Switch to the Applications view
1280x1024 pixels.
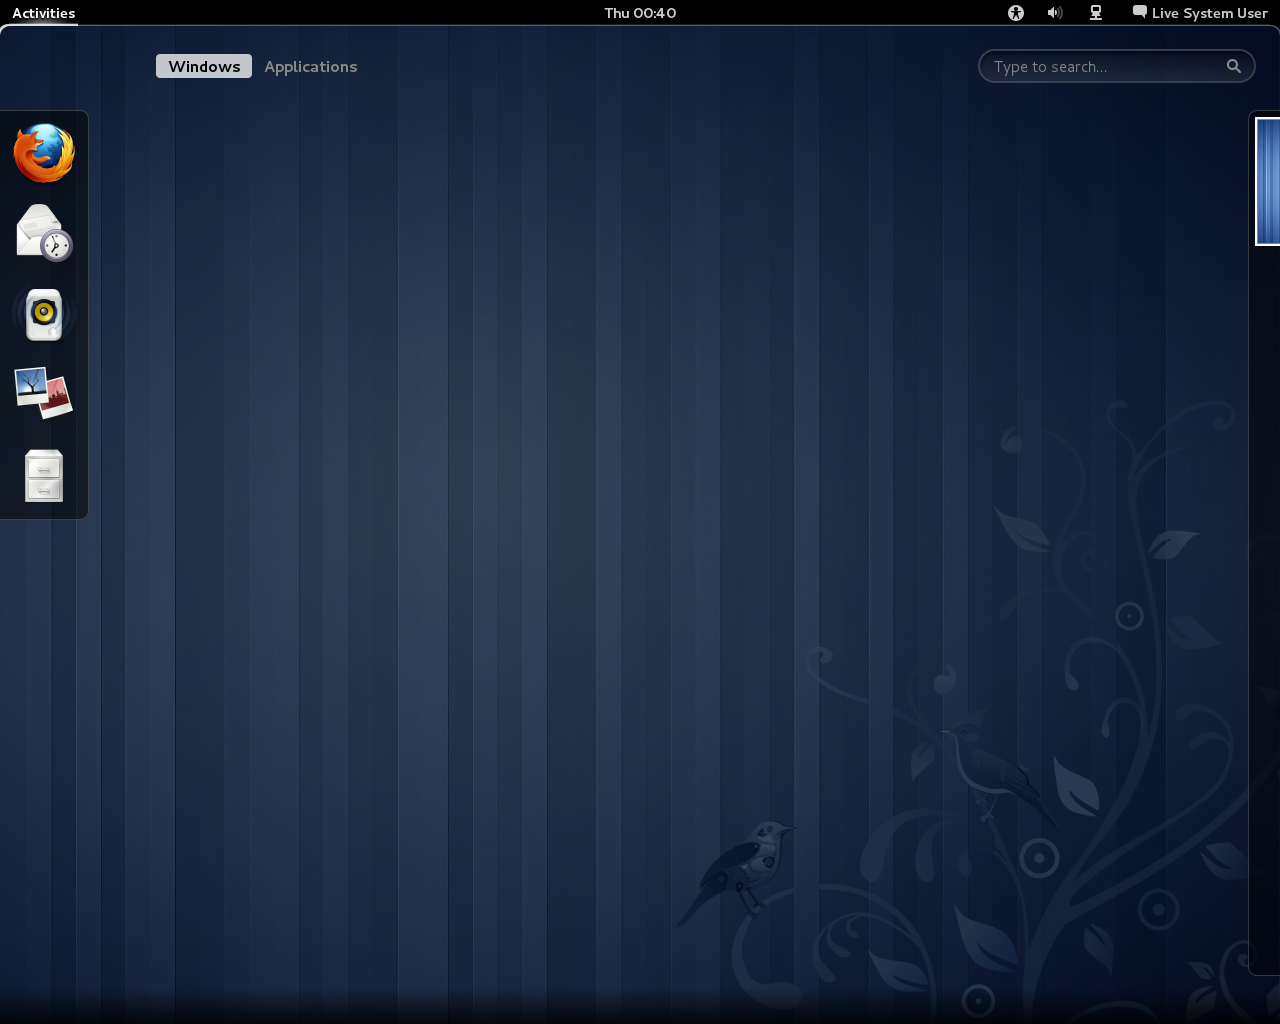311,66
